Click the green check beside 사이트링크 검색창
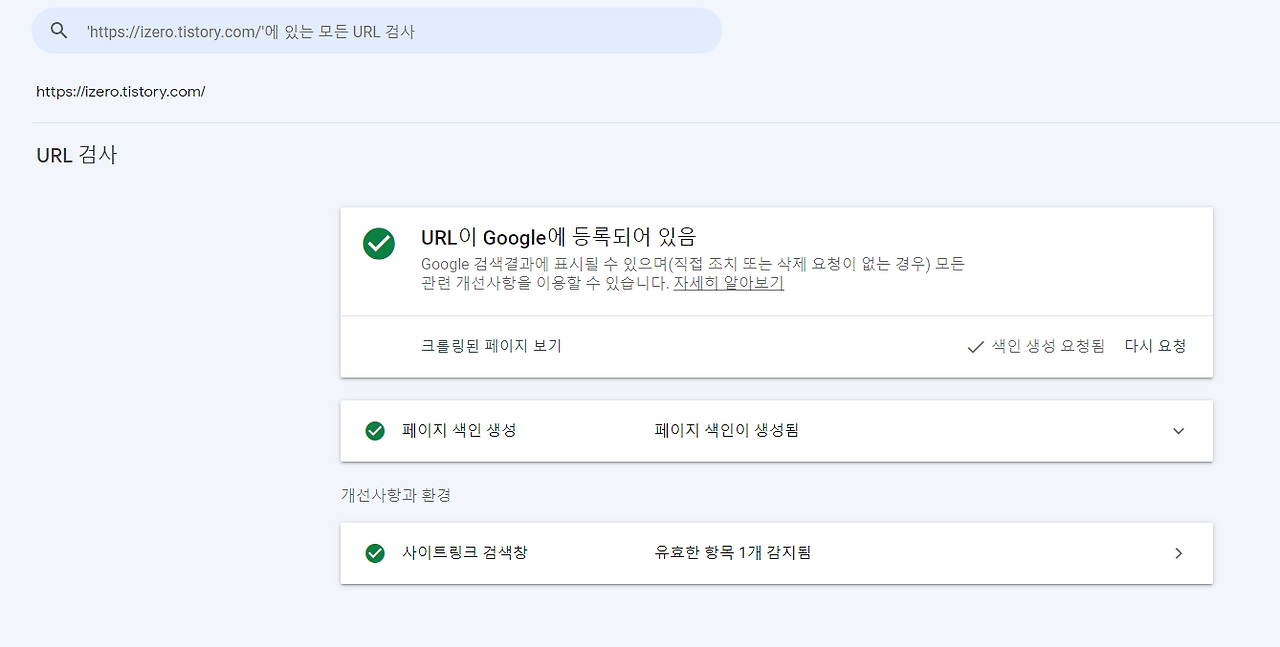Image resolution: width=1280 pixels, height=647 pixels. pos(375,553)
